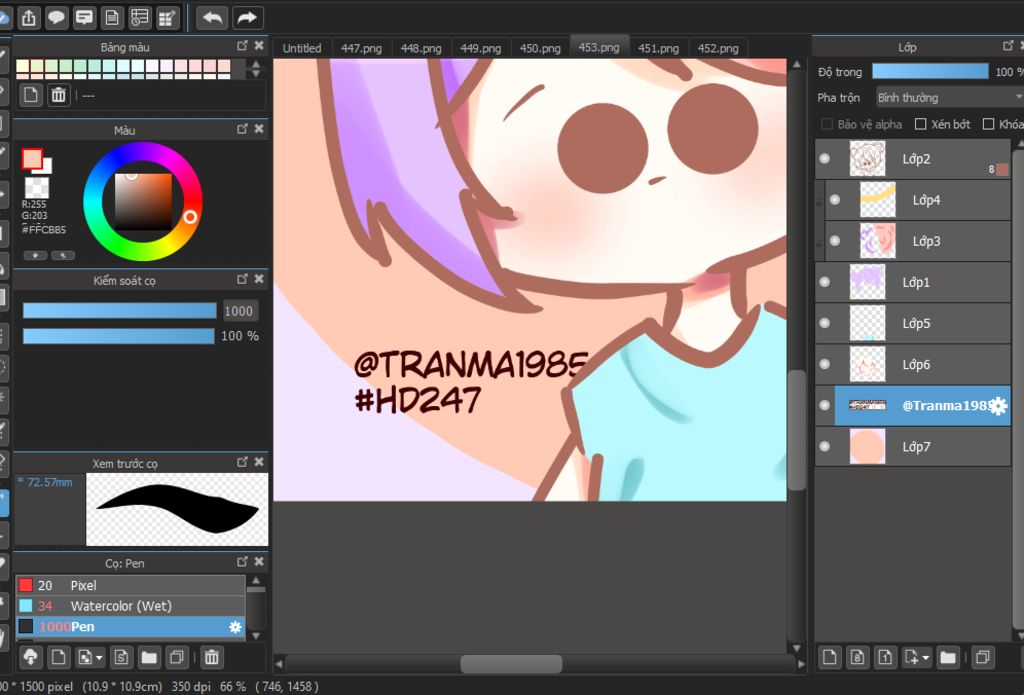Switch to the 450.png tab
1024x695 pixels.
click(x=539, y=48)
